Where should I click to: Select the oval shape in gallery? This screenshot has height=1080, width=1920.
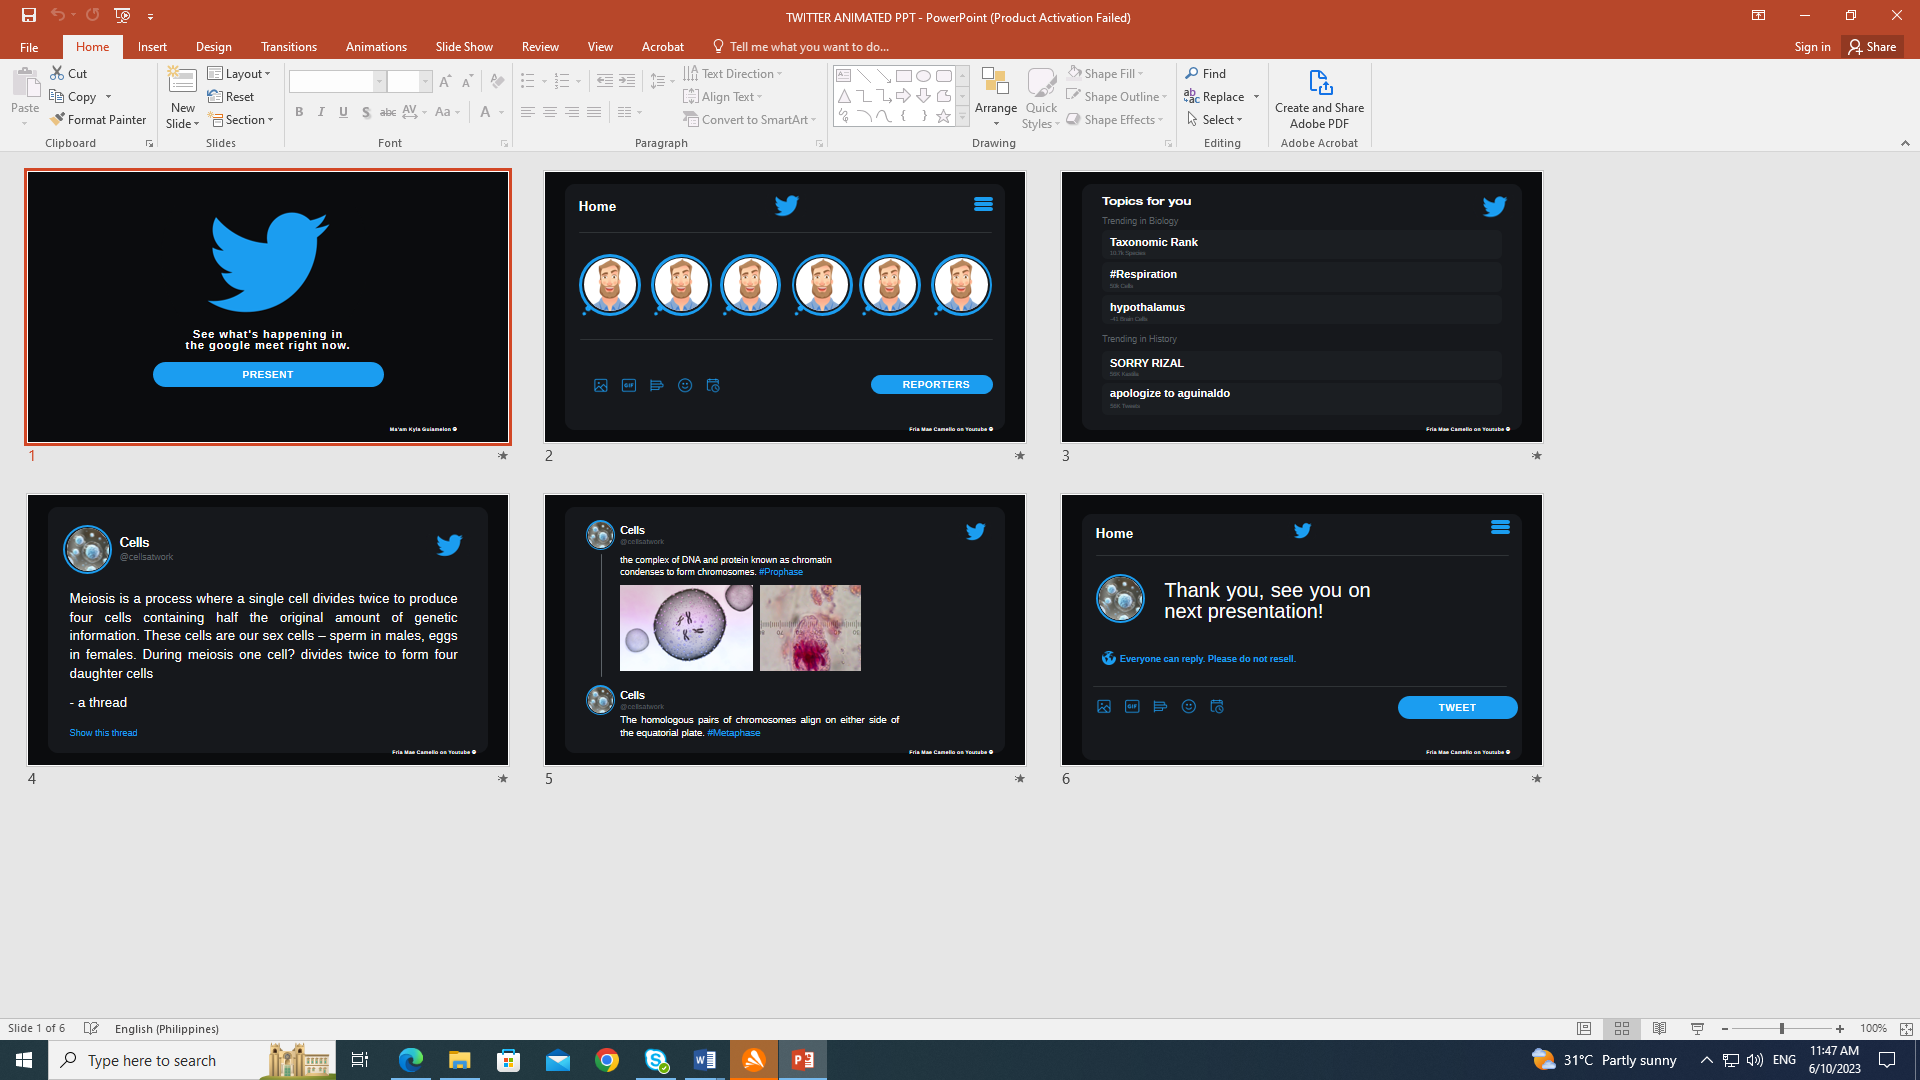click(x=923, y=76)
